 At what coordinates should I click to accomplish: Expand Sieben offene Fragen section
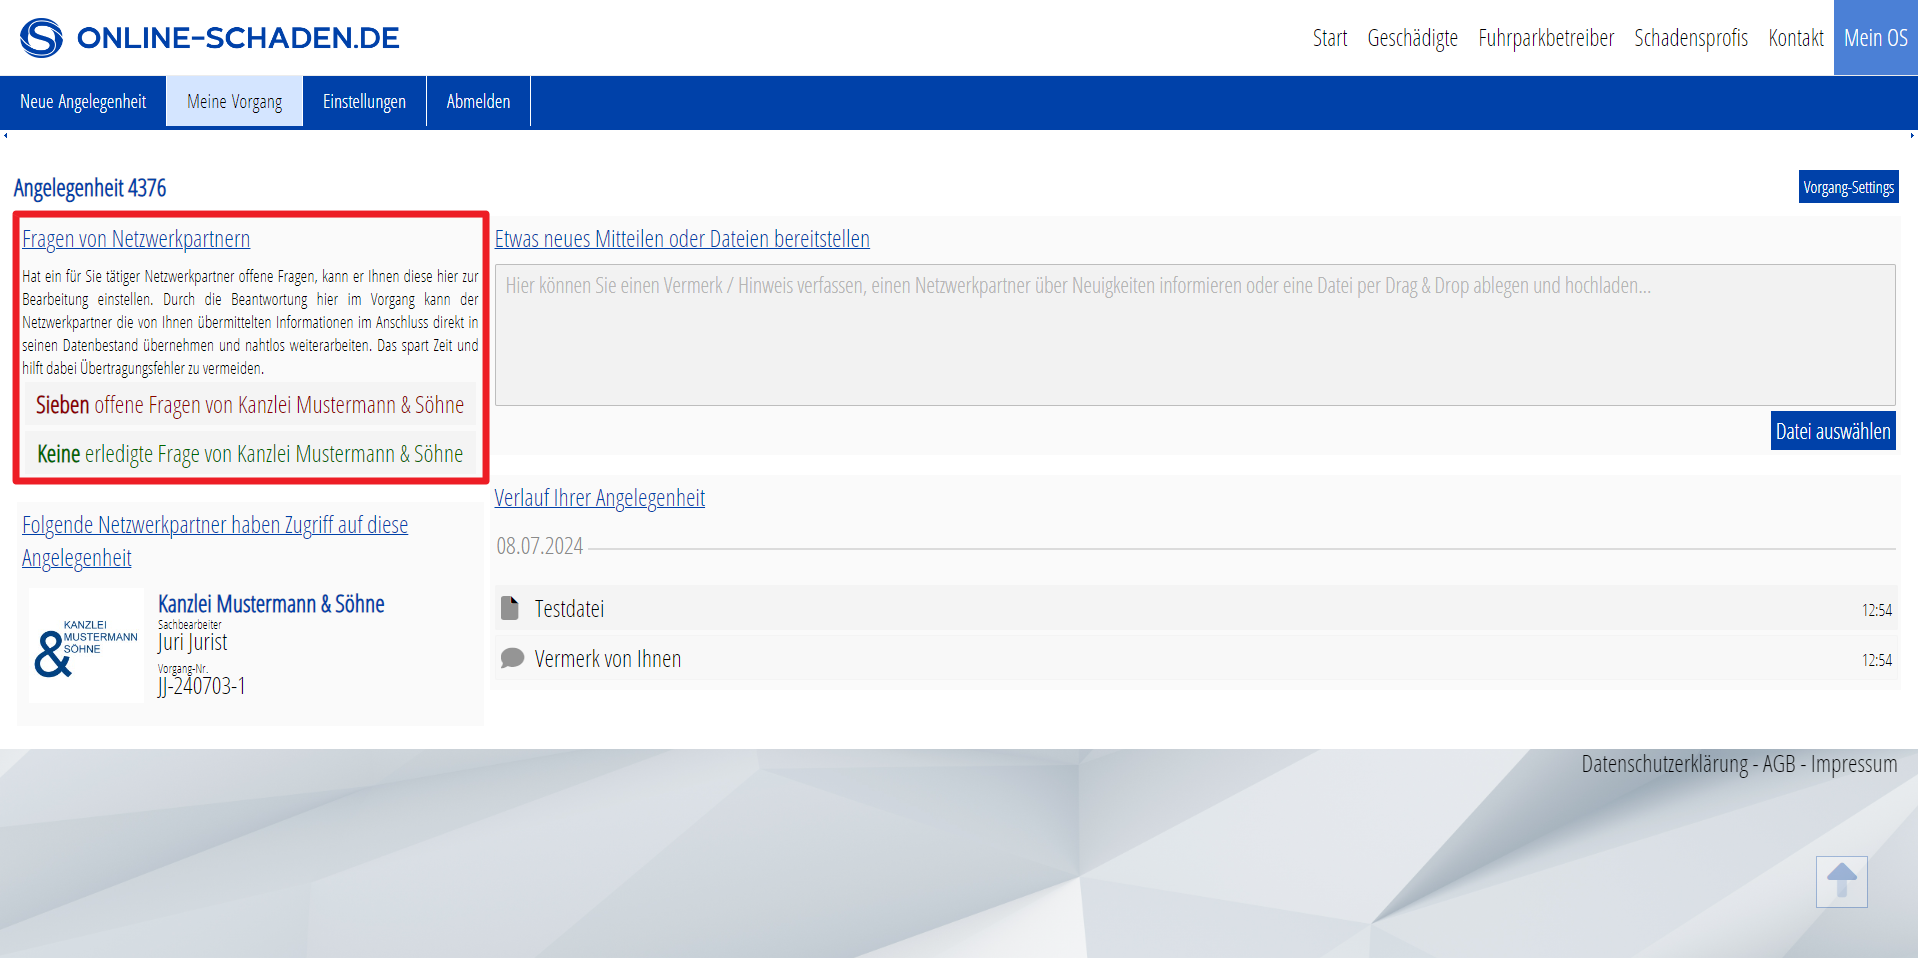[250, 405]
